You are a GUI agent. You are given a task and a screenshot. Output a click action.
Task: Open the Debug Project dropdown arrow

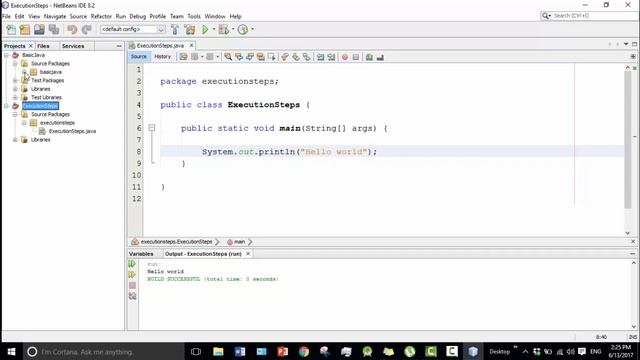[233, 29]
